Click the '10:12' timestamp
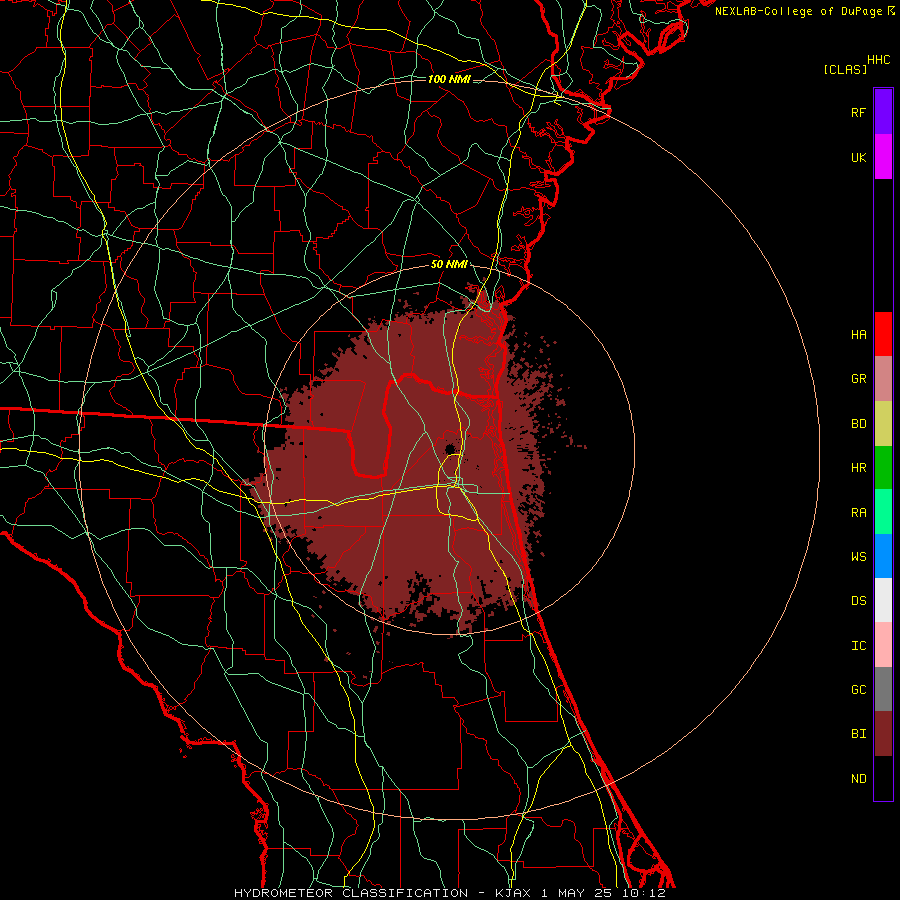This screenshot has height=900, width=900. 644,893
